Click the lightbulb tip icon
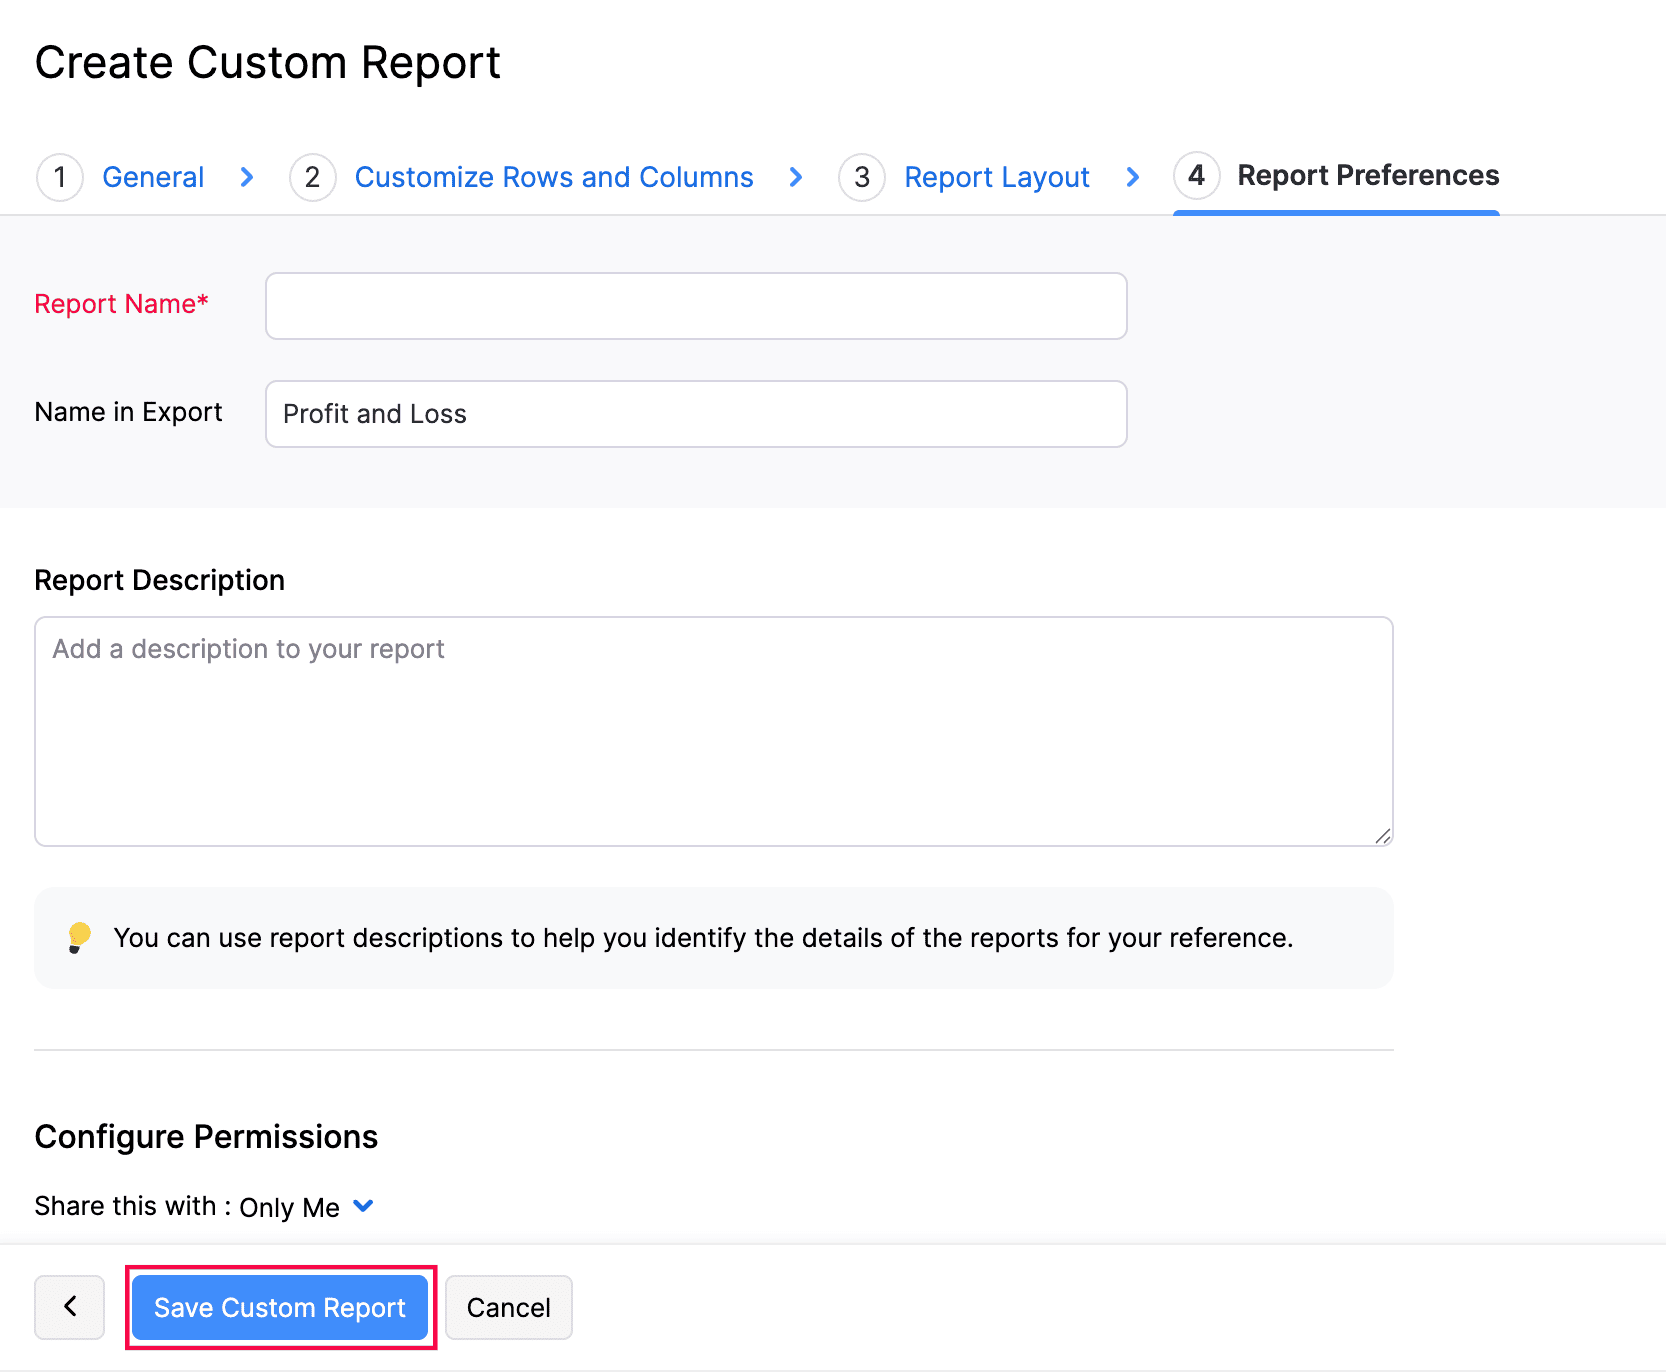This screenshot has height=1372, width=1666. tap(80, 938)
